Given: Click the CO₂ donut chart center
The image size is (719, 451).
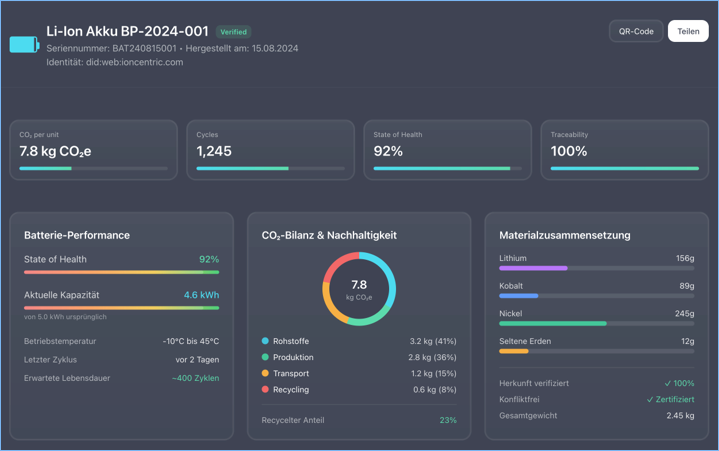Looking at the screenshot, I should [359, 289].
